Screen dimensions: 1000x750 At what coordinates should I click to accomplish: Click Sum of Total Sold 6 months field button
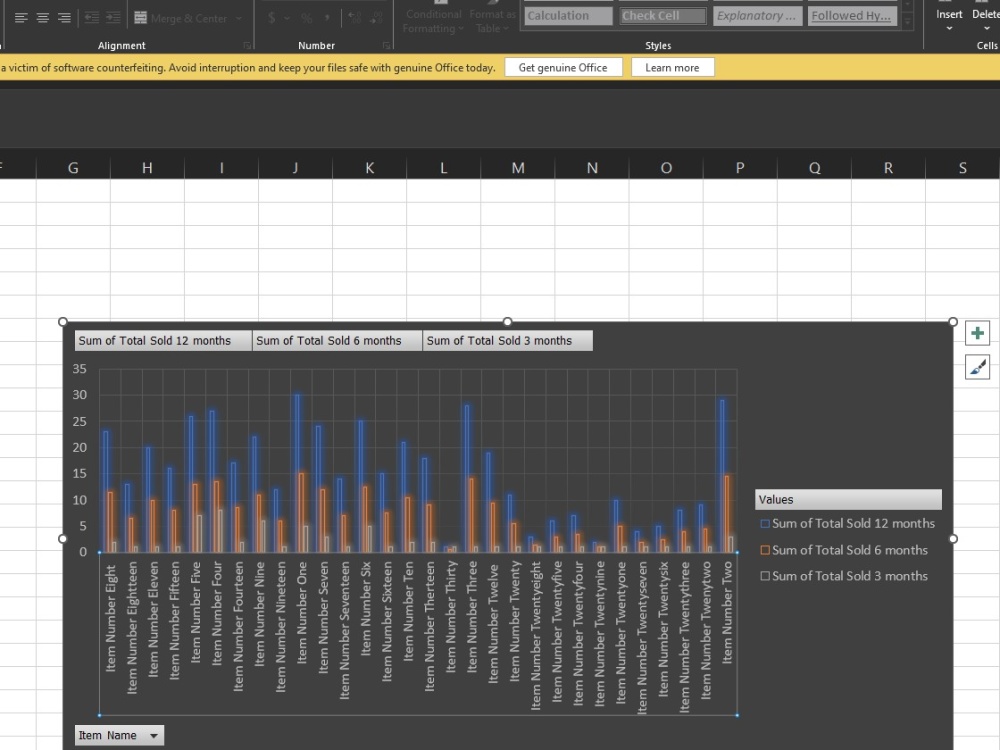coord(337,341)
